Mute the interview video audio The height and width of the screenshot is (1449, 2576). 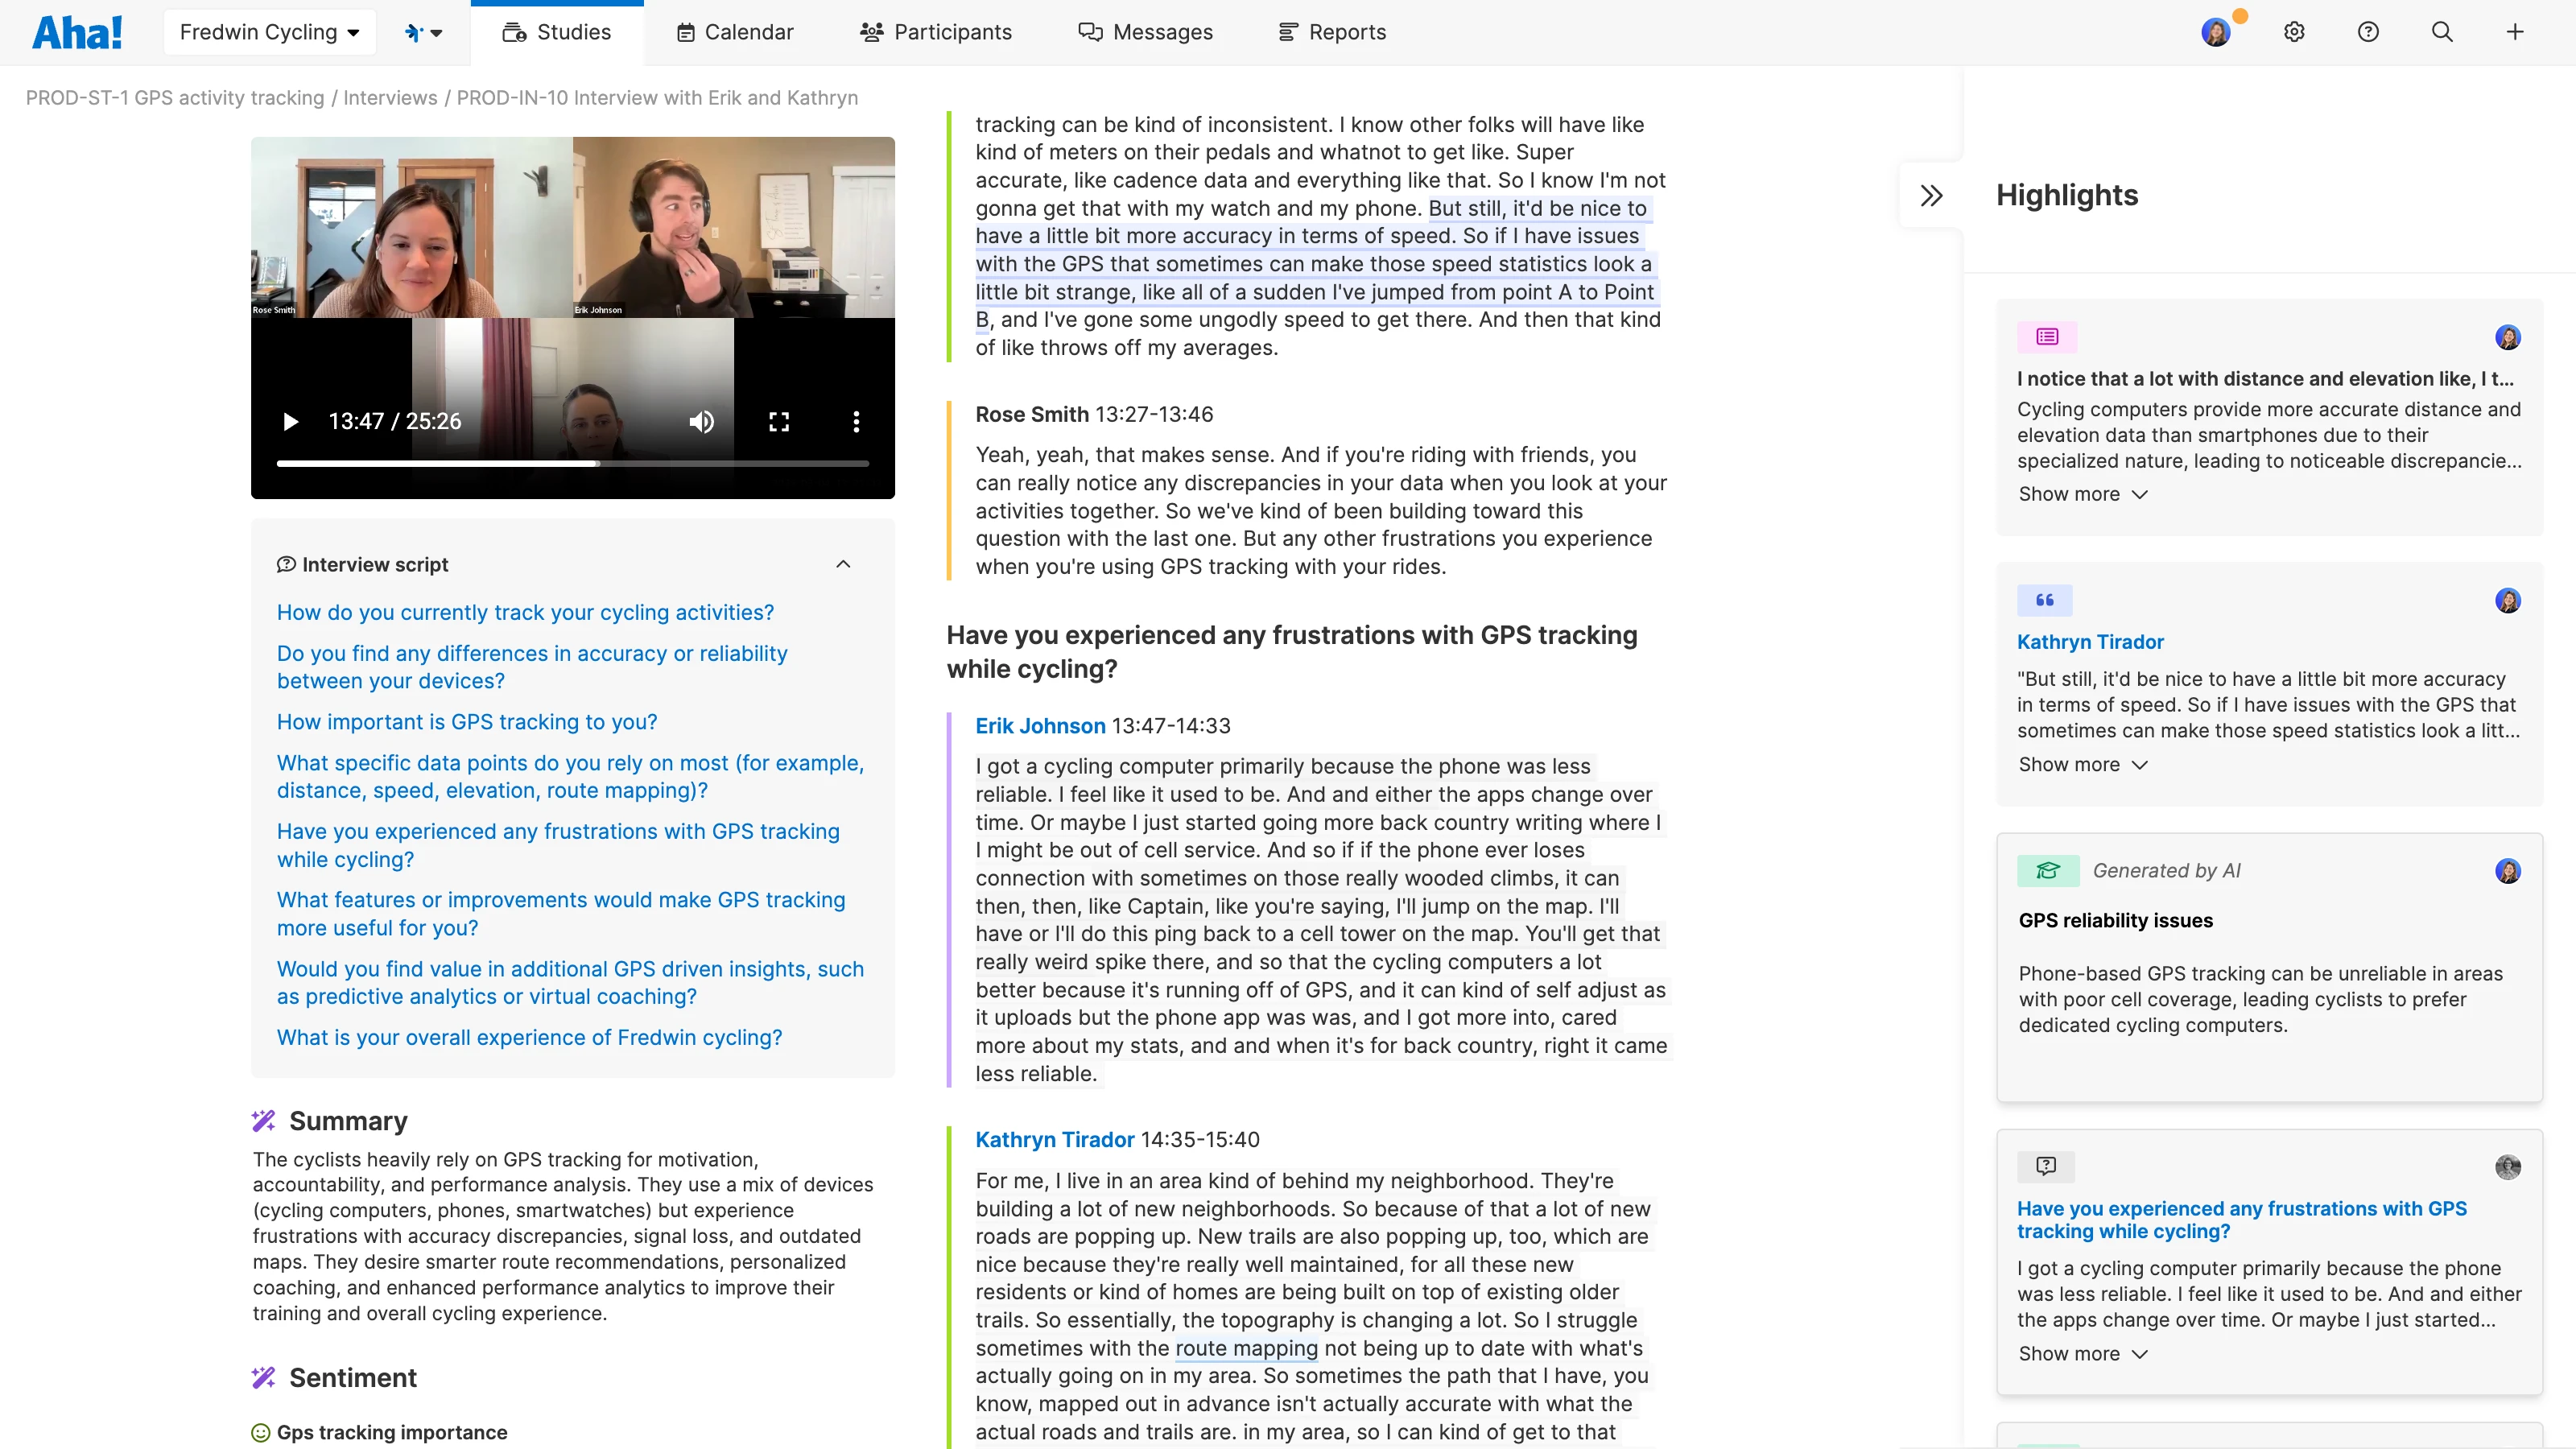tap(701, 421)
